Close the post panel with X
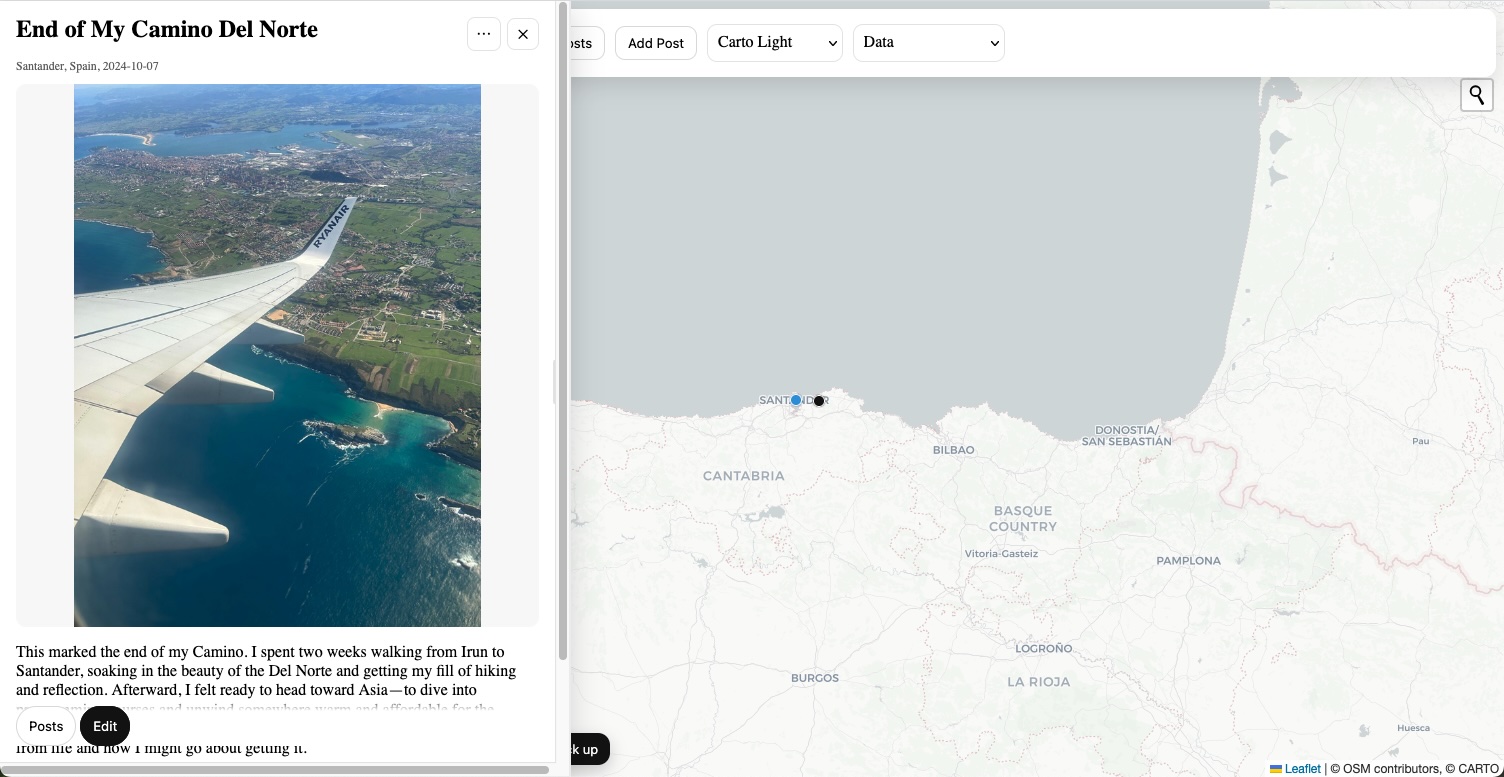Screen dimensions: 1504x777 [x=522, y=34]
